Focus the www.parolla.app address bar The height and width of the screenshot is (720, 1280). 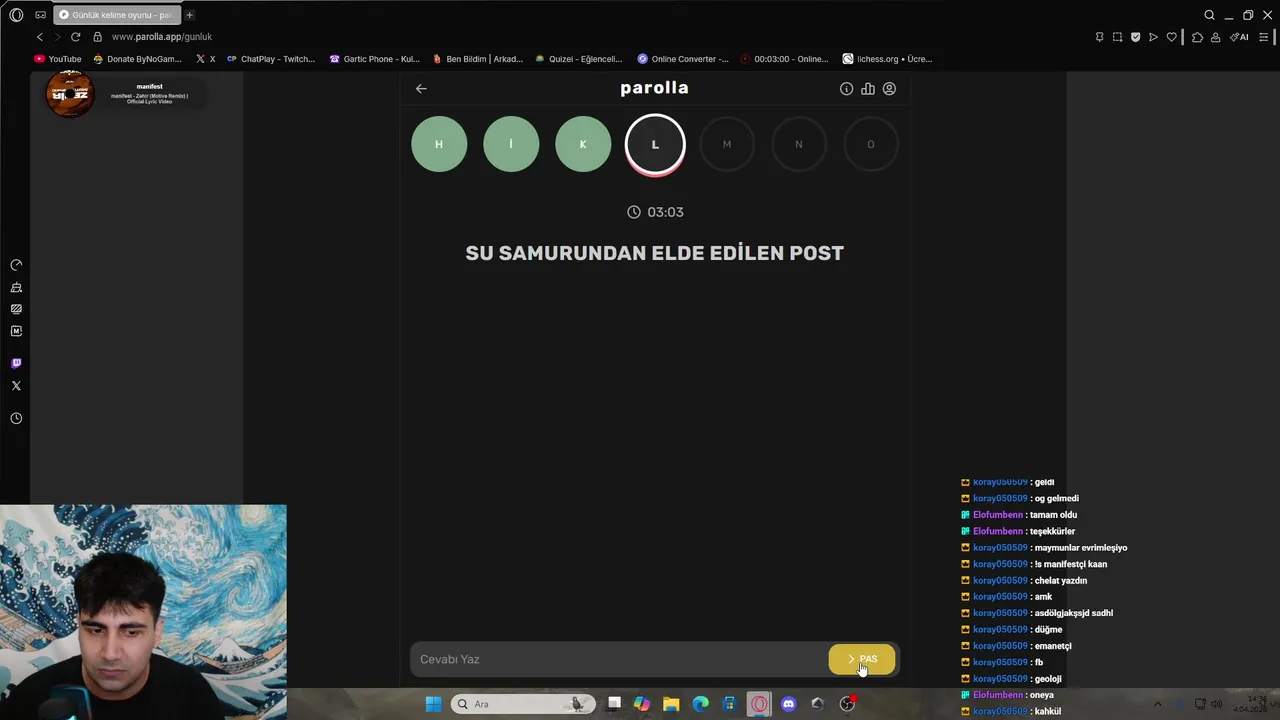pos(162,37)
